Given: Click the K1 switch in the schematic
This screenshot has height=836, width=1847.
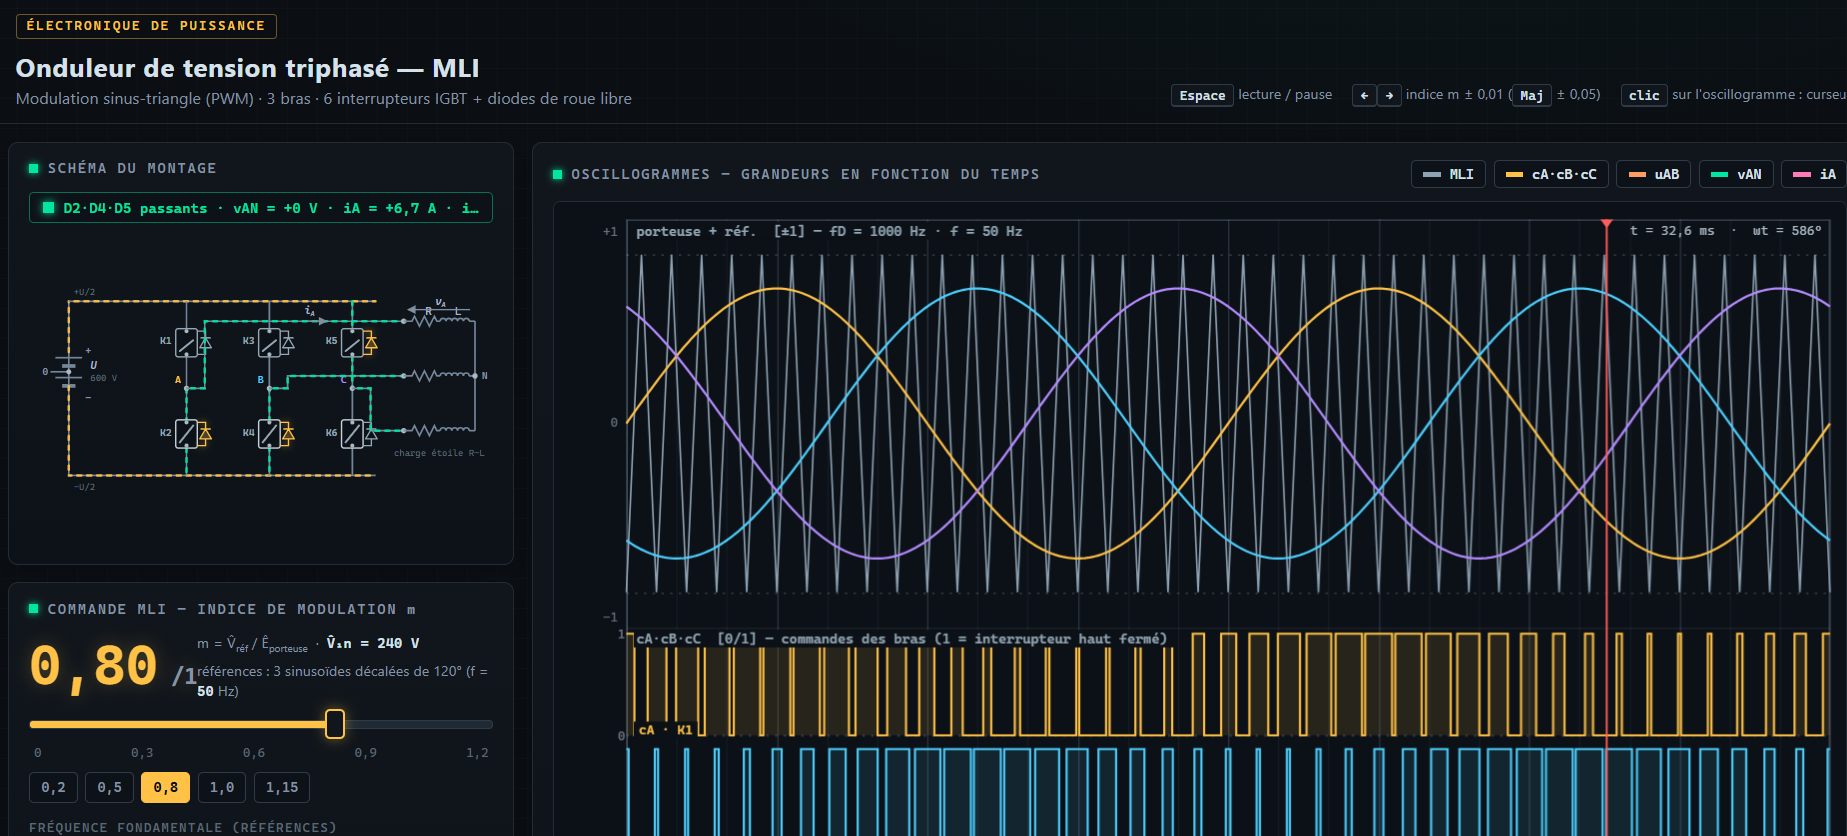Looking at the screenshot, I should pyautogui.click(x=186, y=342).
